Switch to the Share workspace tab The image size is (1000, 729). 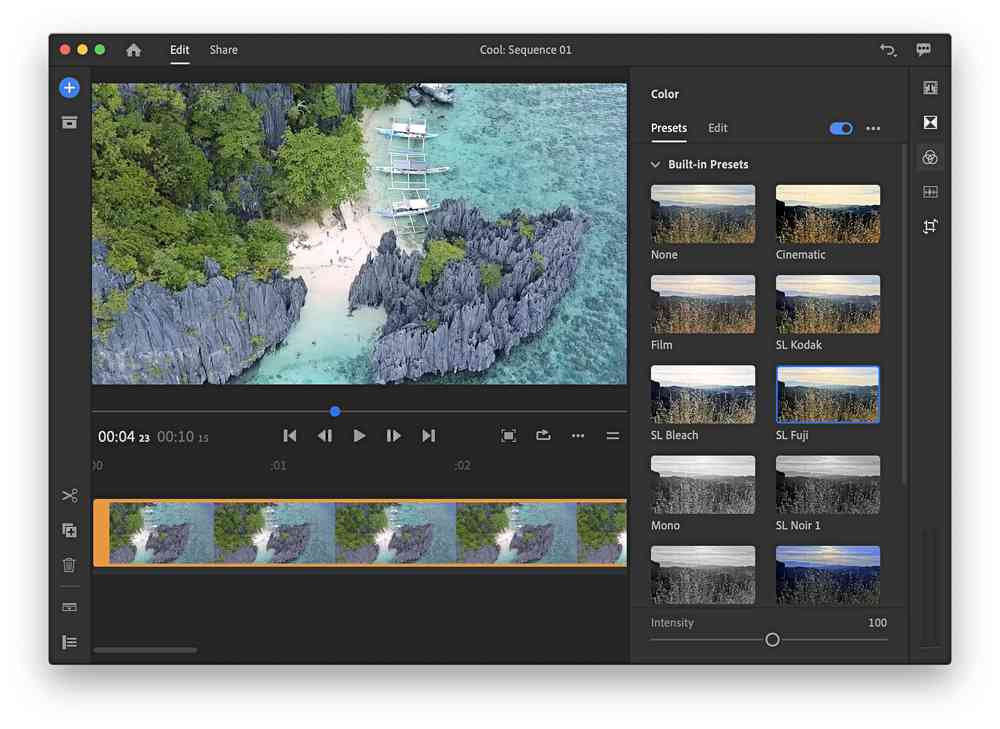223,50
